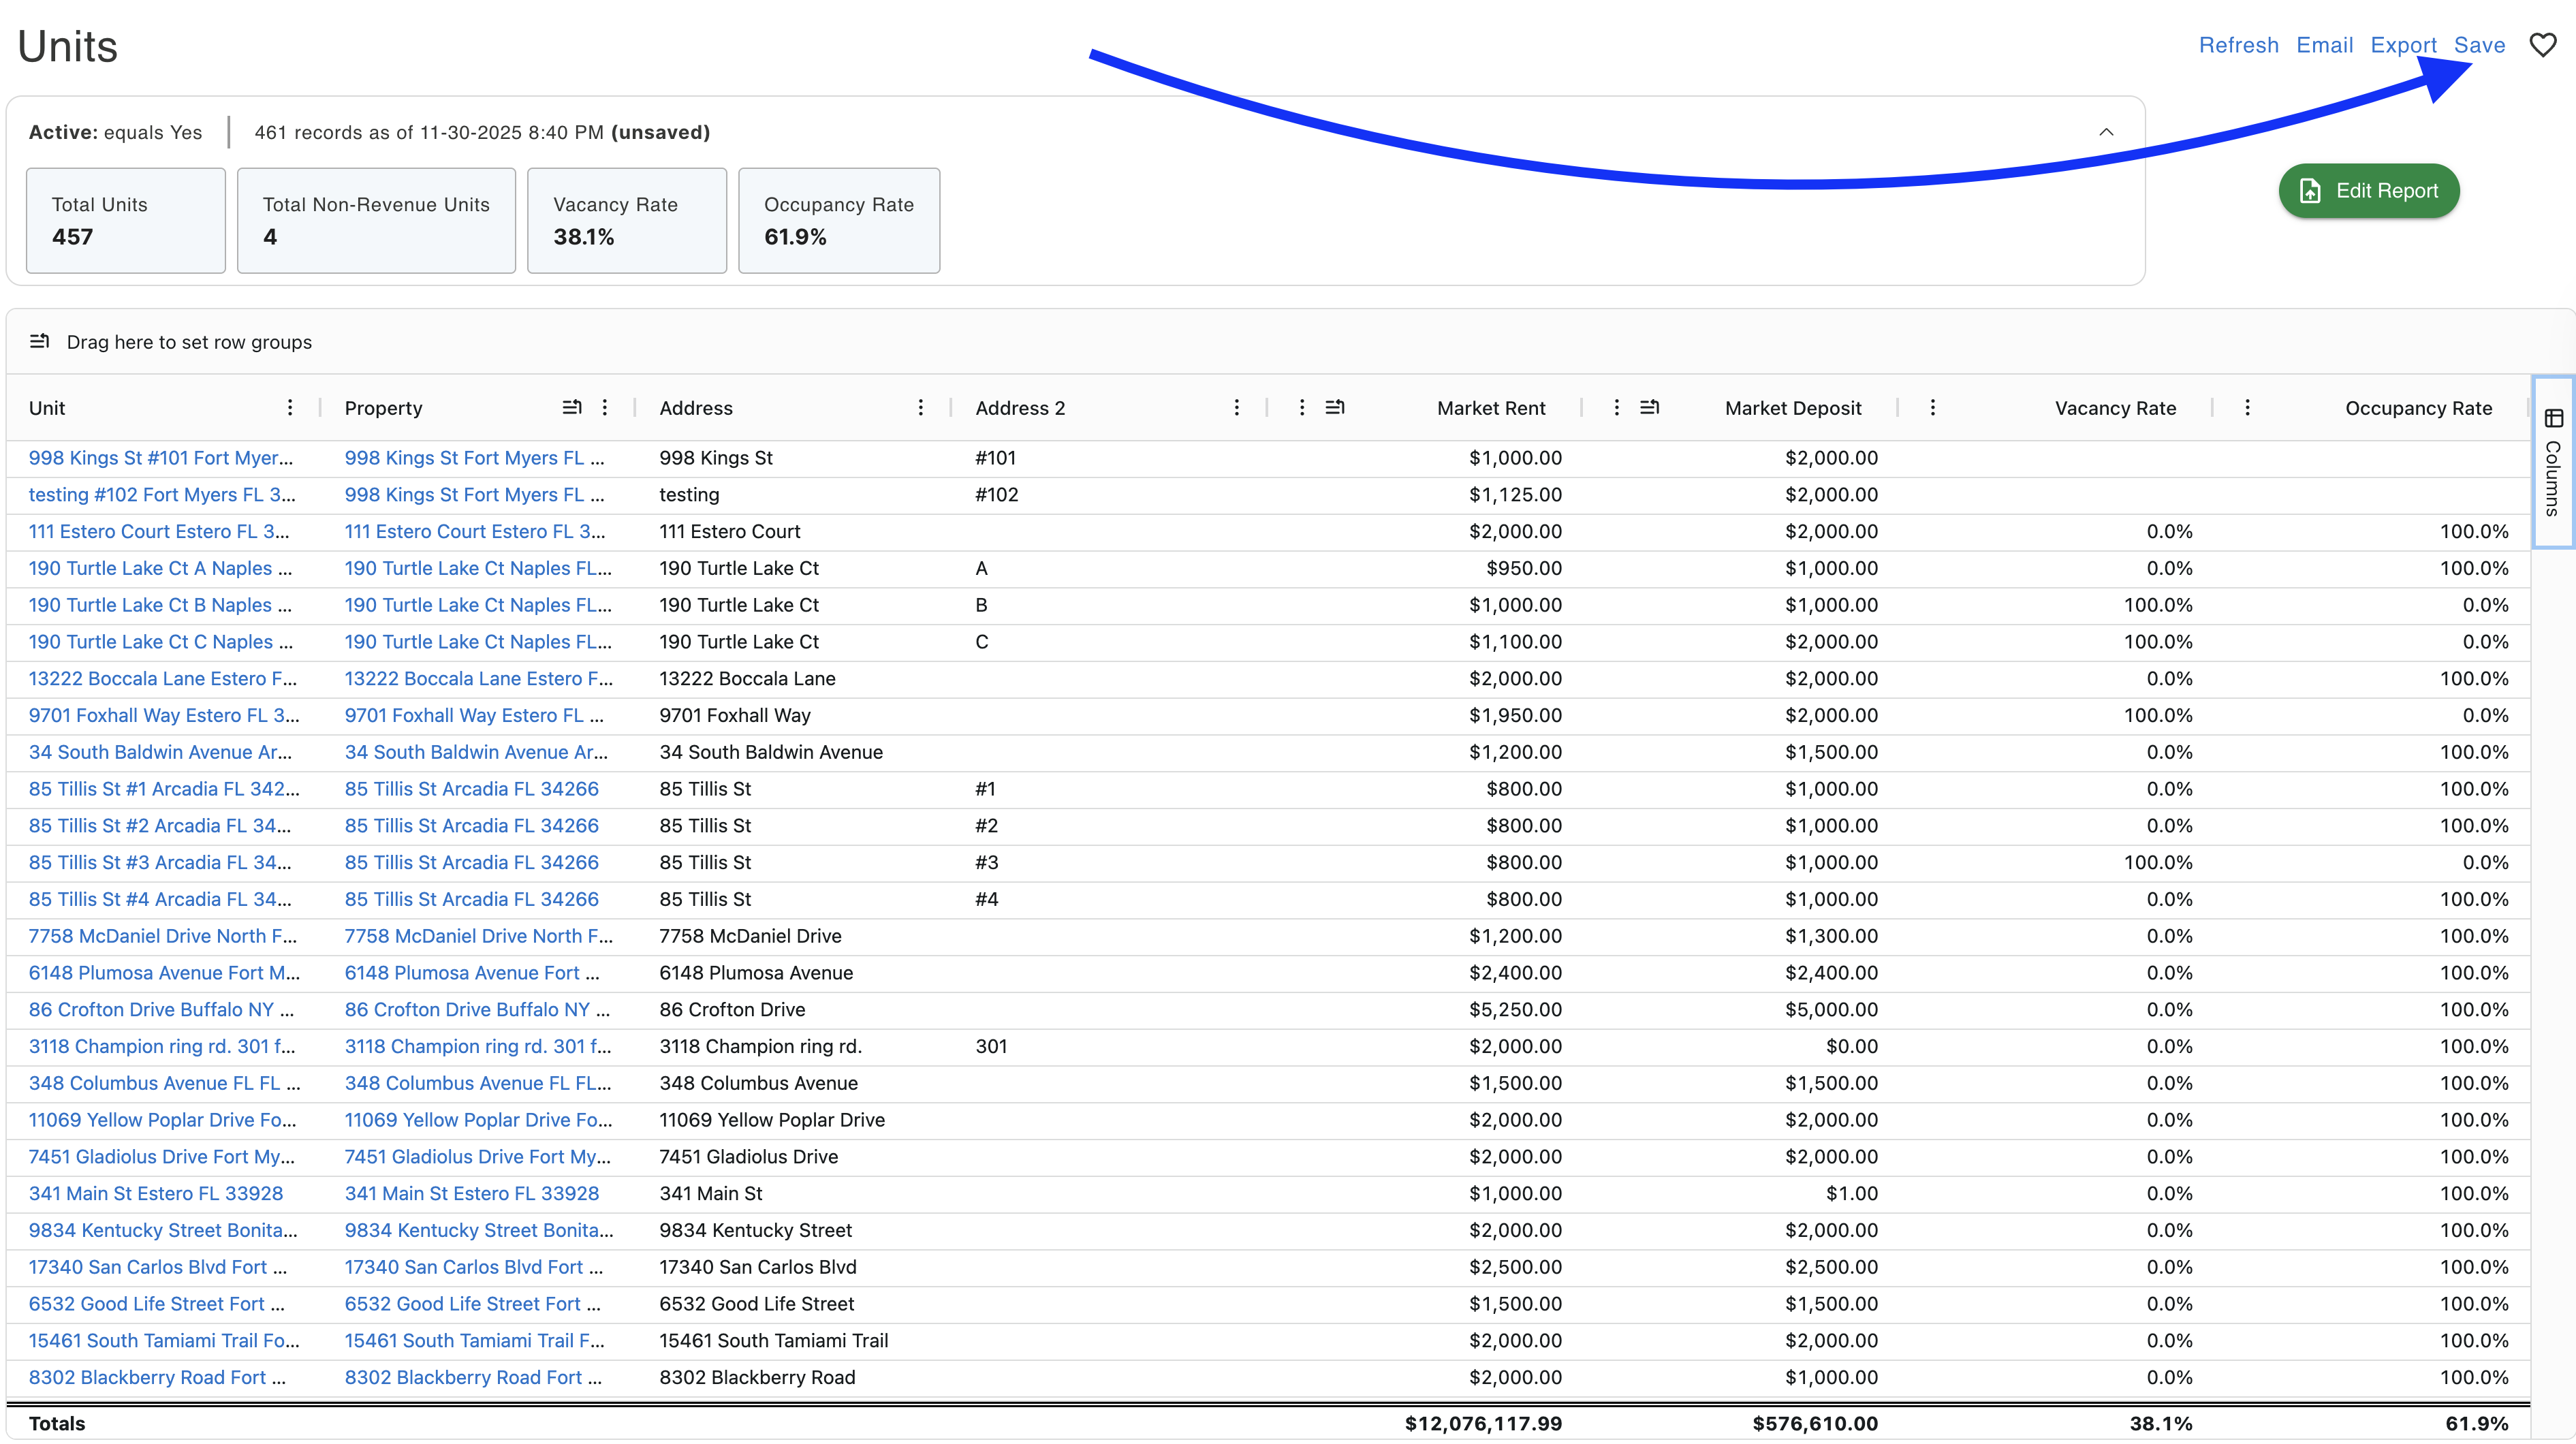The image size is (2576, 1444).
Task: Click the Refresh link
Action: (2238, 45)
